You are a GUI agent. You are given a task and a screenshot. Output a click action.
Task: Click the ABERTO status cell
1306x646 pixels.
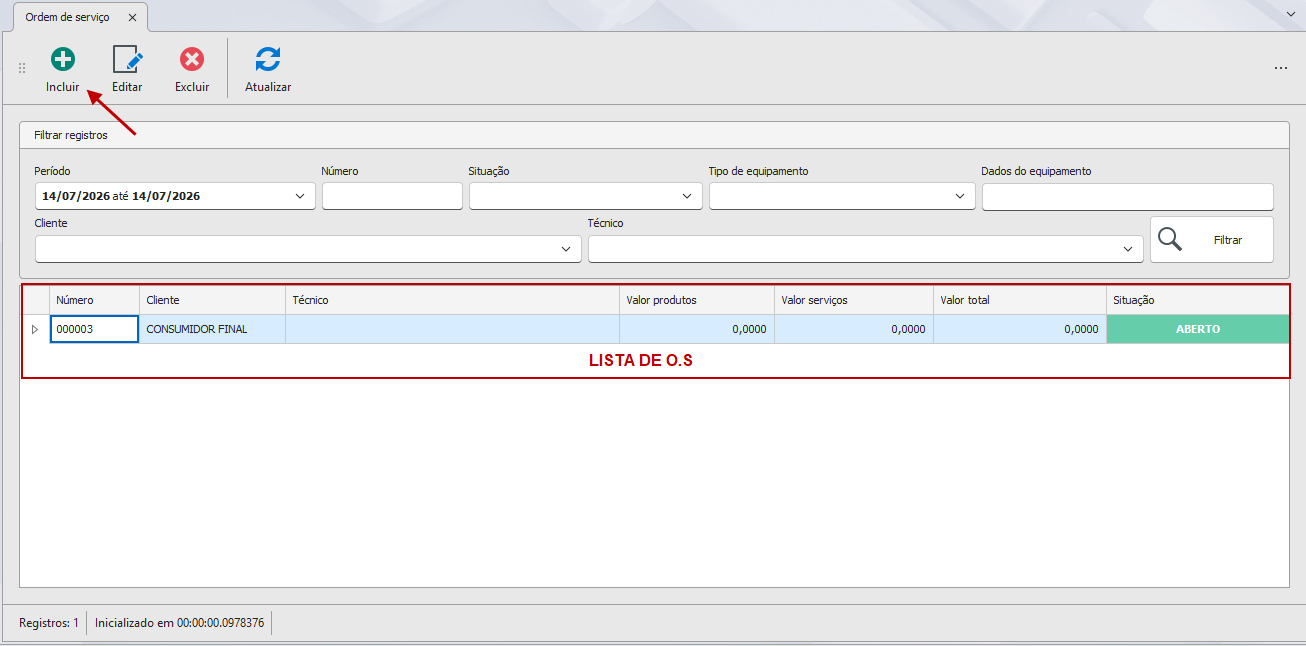pos(1198,329)
